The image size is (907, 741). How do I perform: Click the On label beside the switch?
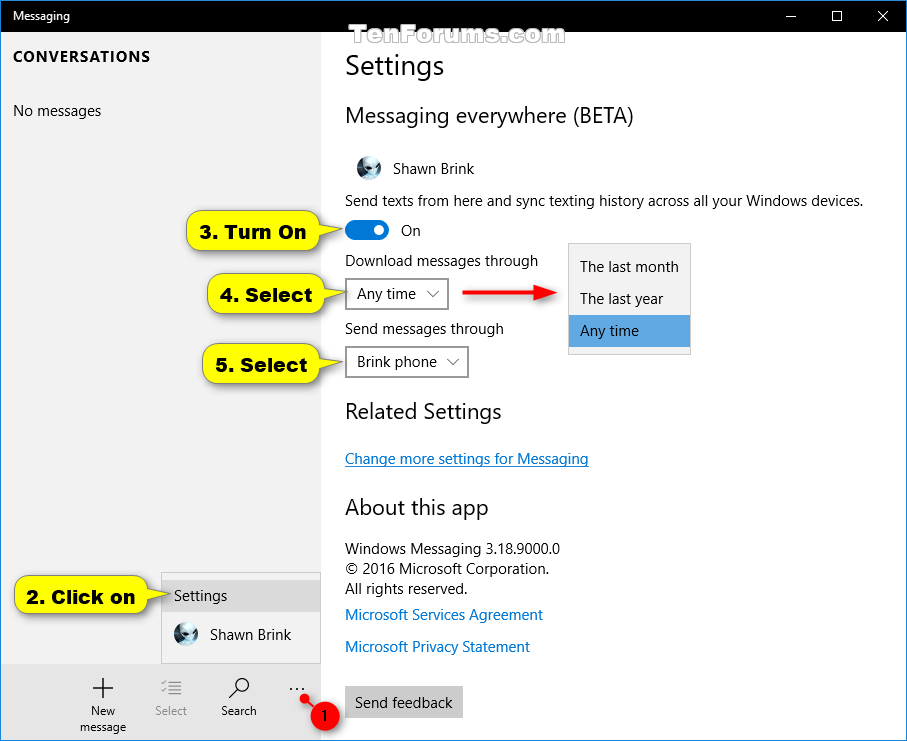(411, 231)
